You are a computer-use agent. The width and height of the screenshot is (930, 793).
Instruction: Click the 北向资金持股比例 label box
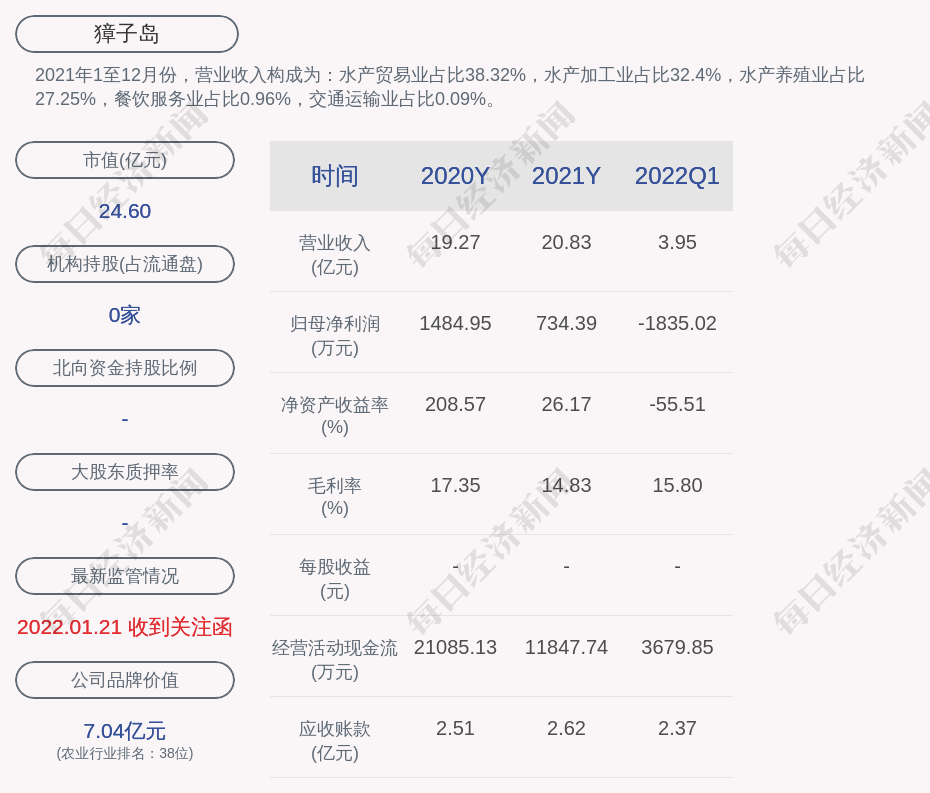124,368
